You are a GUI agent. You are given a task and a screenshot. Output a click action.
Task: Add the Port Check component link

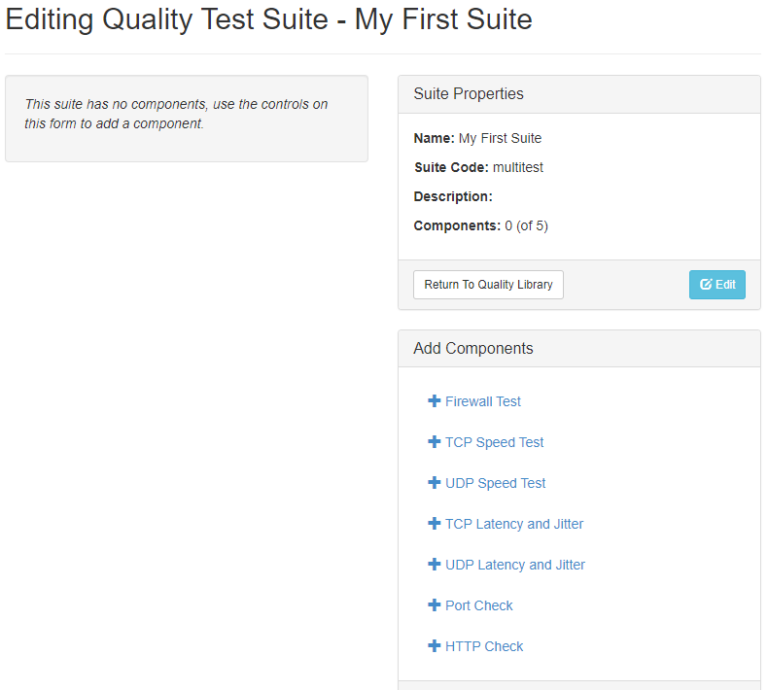tap(479, 606)
